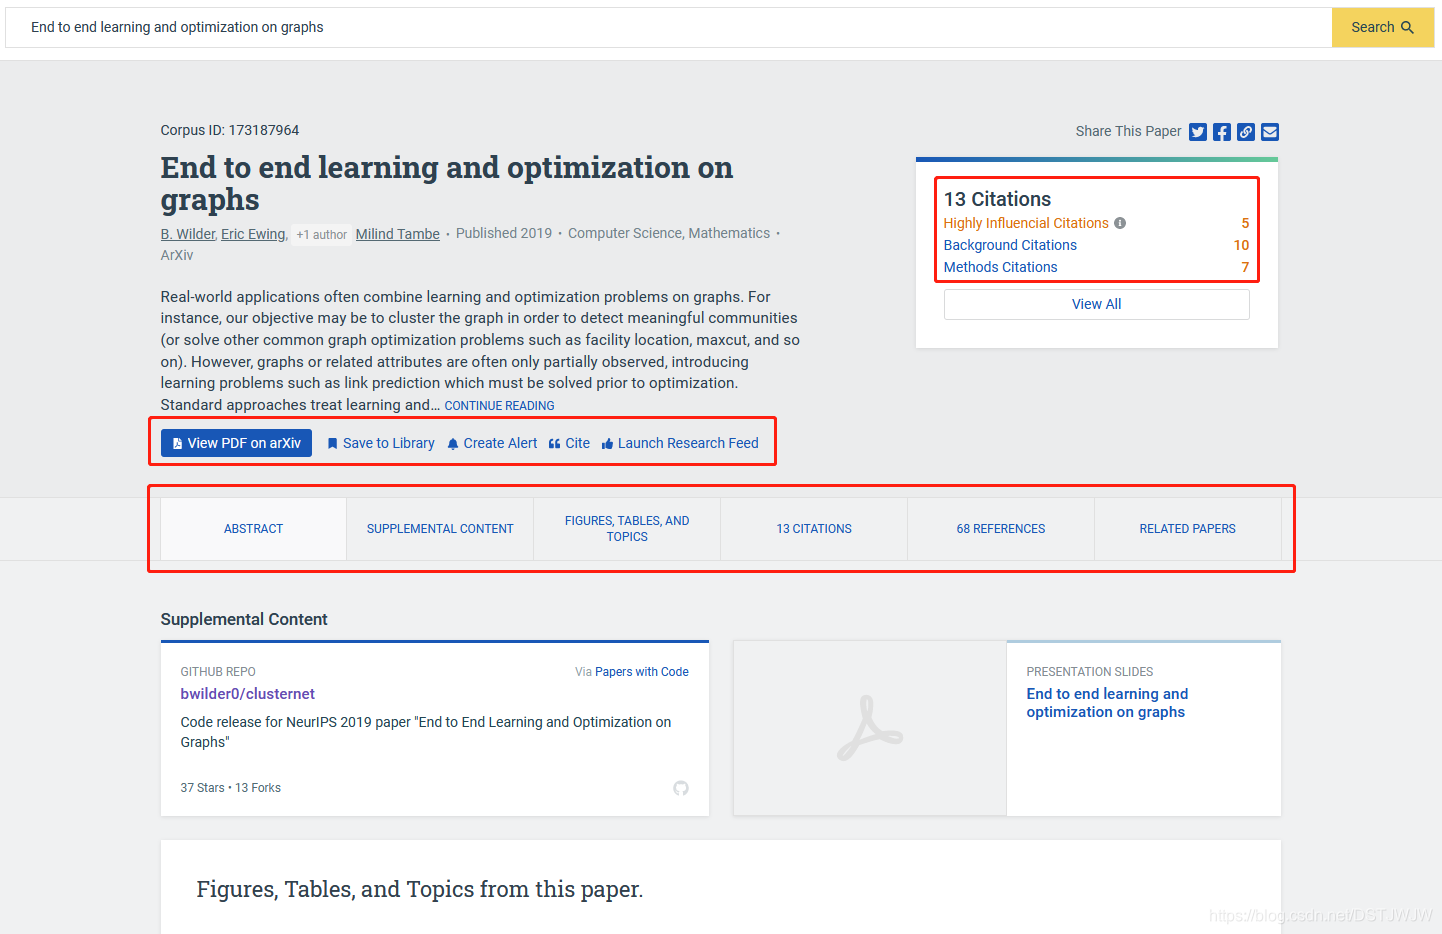Click the Published 2019 text

tap(504, 233)
